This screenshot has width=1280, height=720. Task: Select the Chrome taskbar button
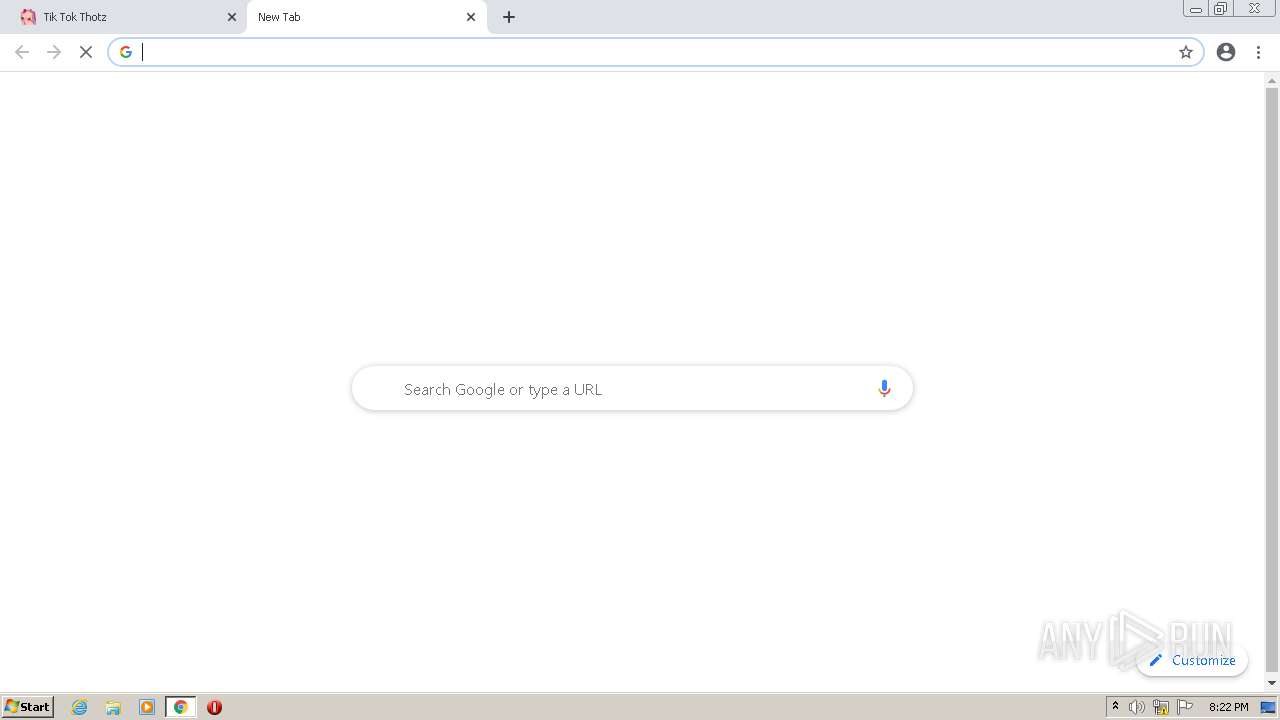tap(181, 707)
